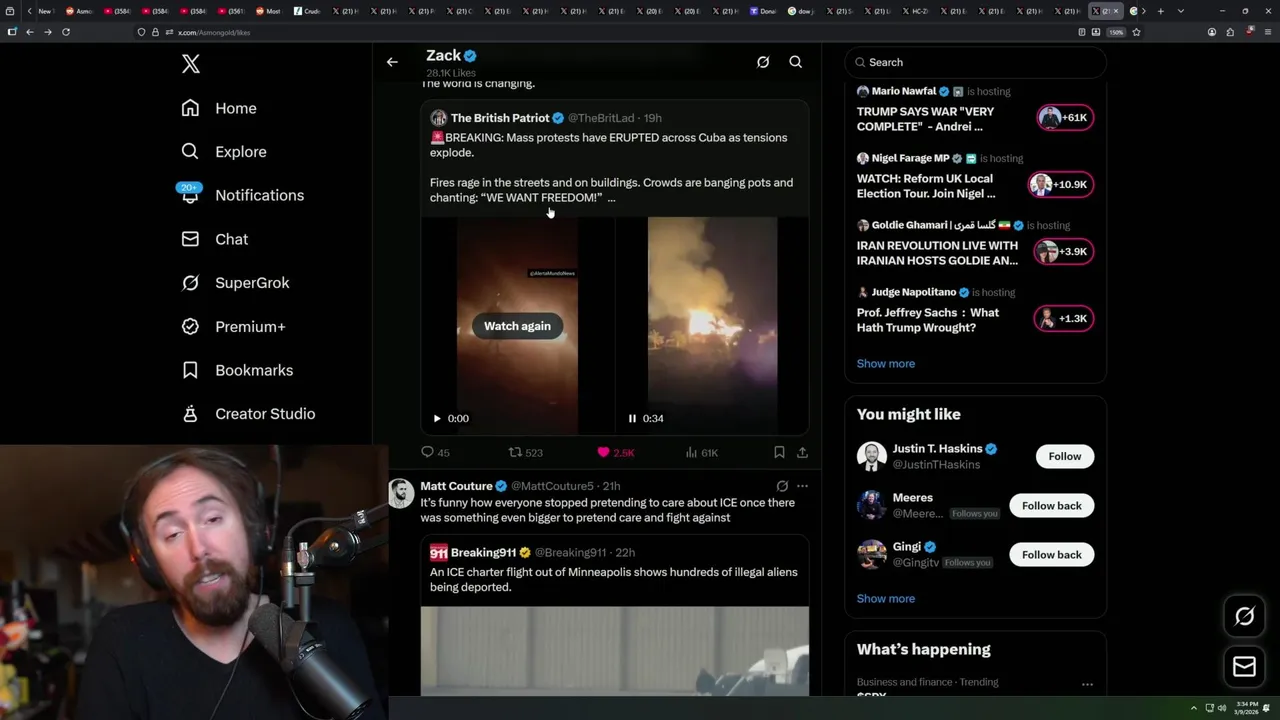Open more options for Business trending item
Screen dimensions: 1280x720
(1087, 685)
